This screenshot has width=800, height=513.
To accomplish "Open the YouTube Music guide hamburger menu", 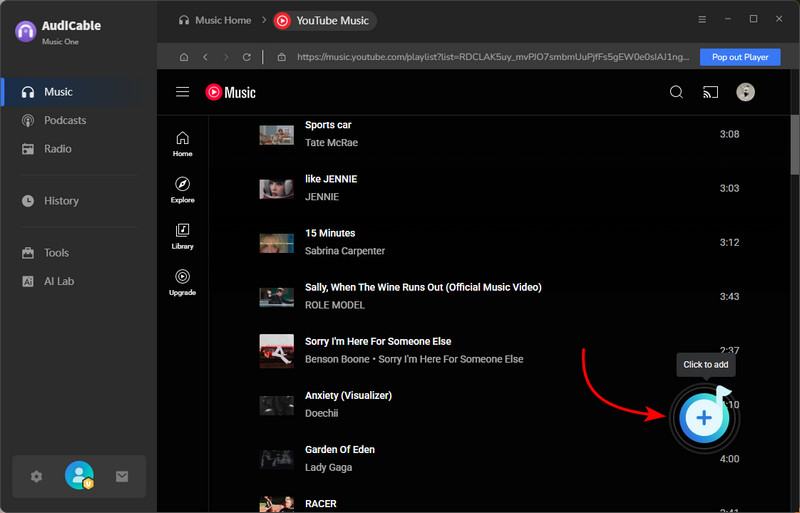I will click(183, 92).
